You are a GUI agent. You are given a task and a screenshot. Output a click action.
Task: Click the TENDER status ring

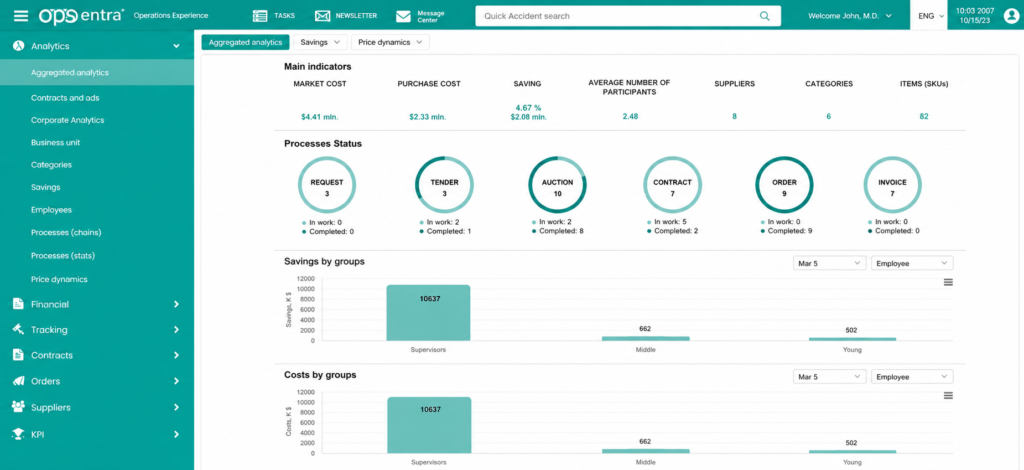(444, 185)
